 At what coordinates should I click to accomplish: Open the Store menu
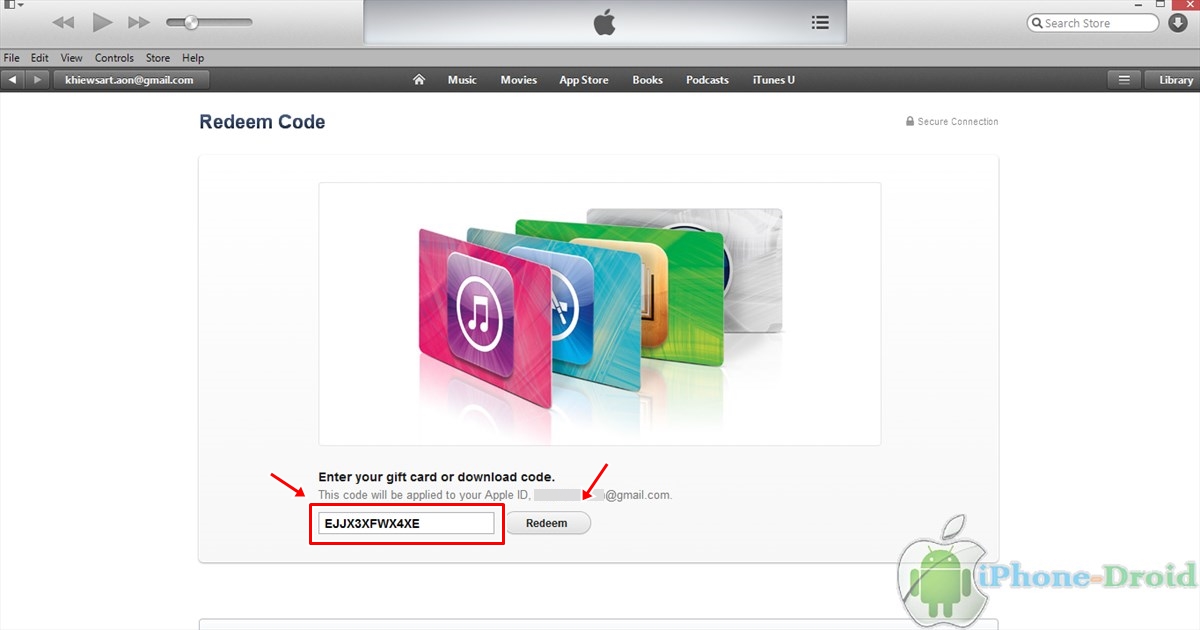pyautogui.click(x=158, y=58)
